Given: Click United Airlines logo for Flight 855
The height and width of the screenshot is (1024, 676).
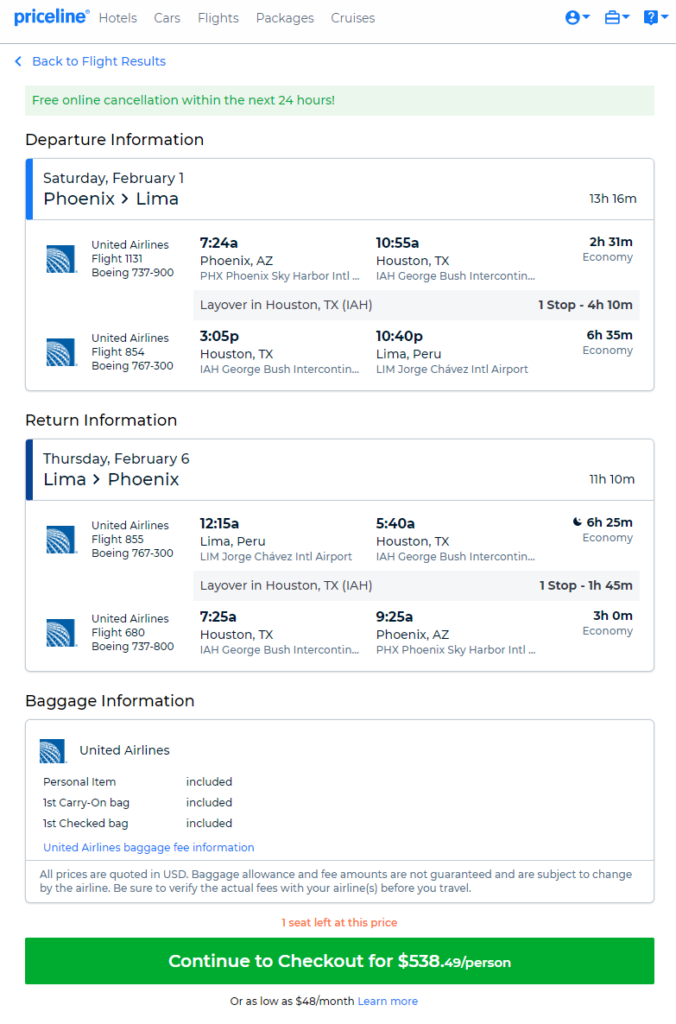Looking at the screenshot, I should click(x=60, y=539).
